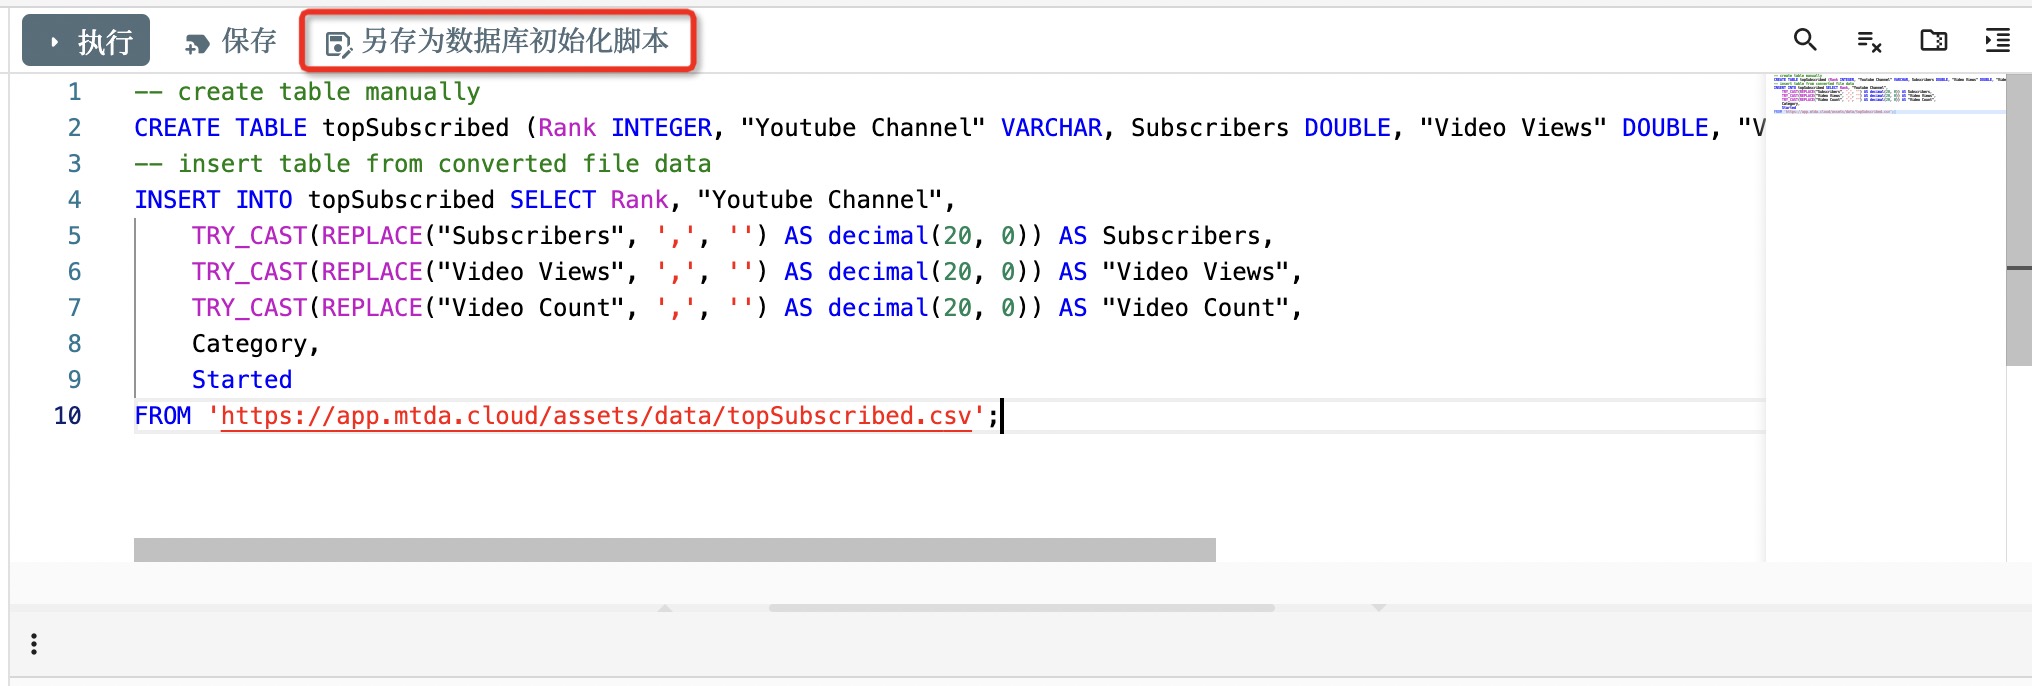
Task: Click the clear-lines icon with an X
Action: click(1869, 41)
